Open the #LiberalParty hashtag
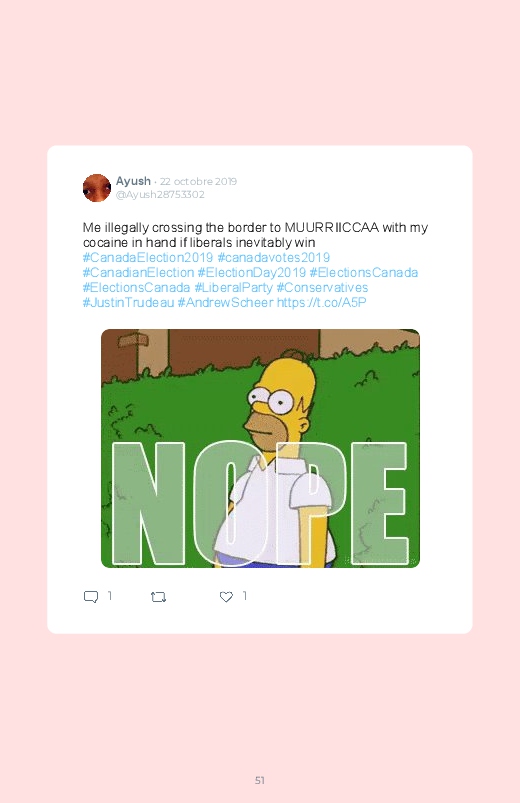The width and height of the screenshot is (520, 803). 233,287
